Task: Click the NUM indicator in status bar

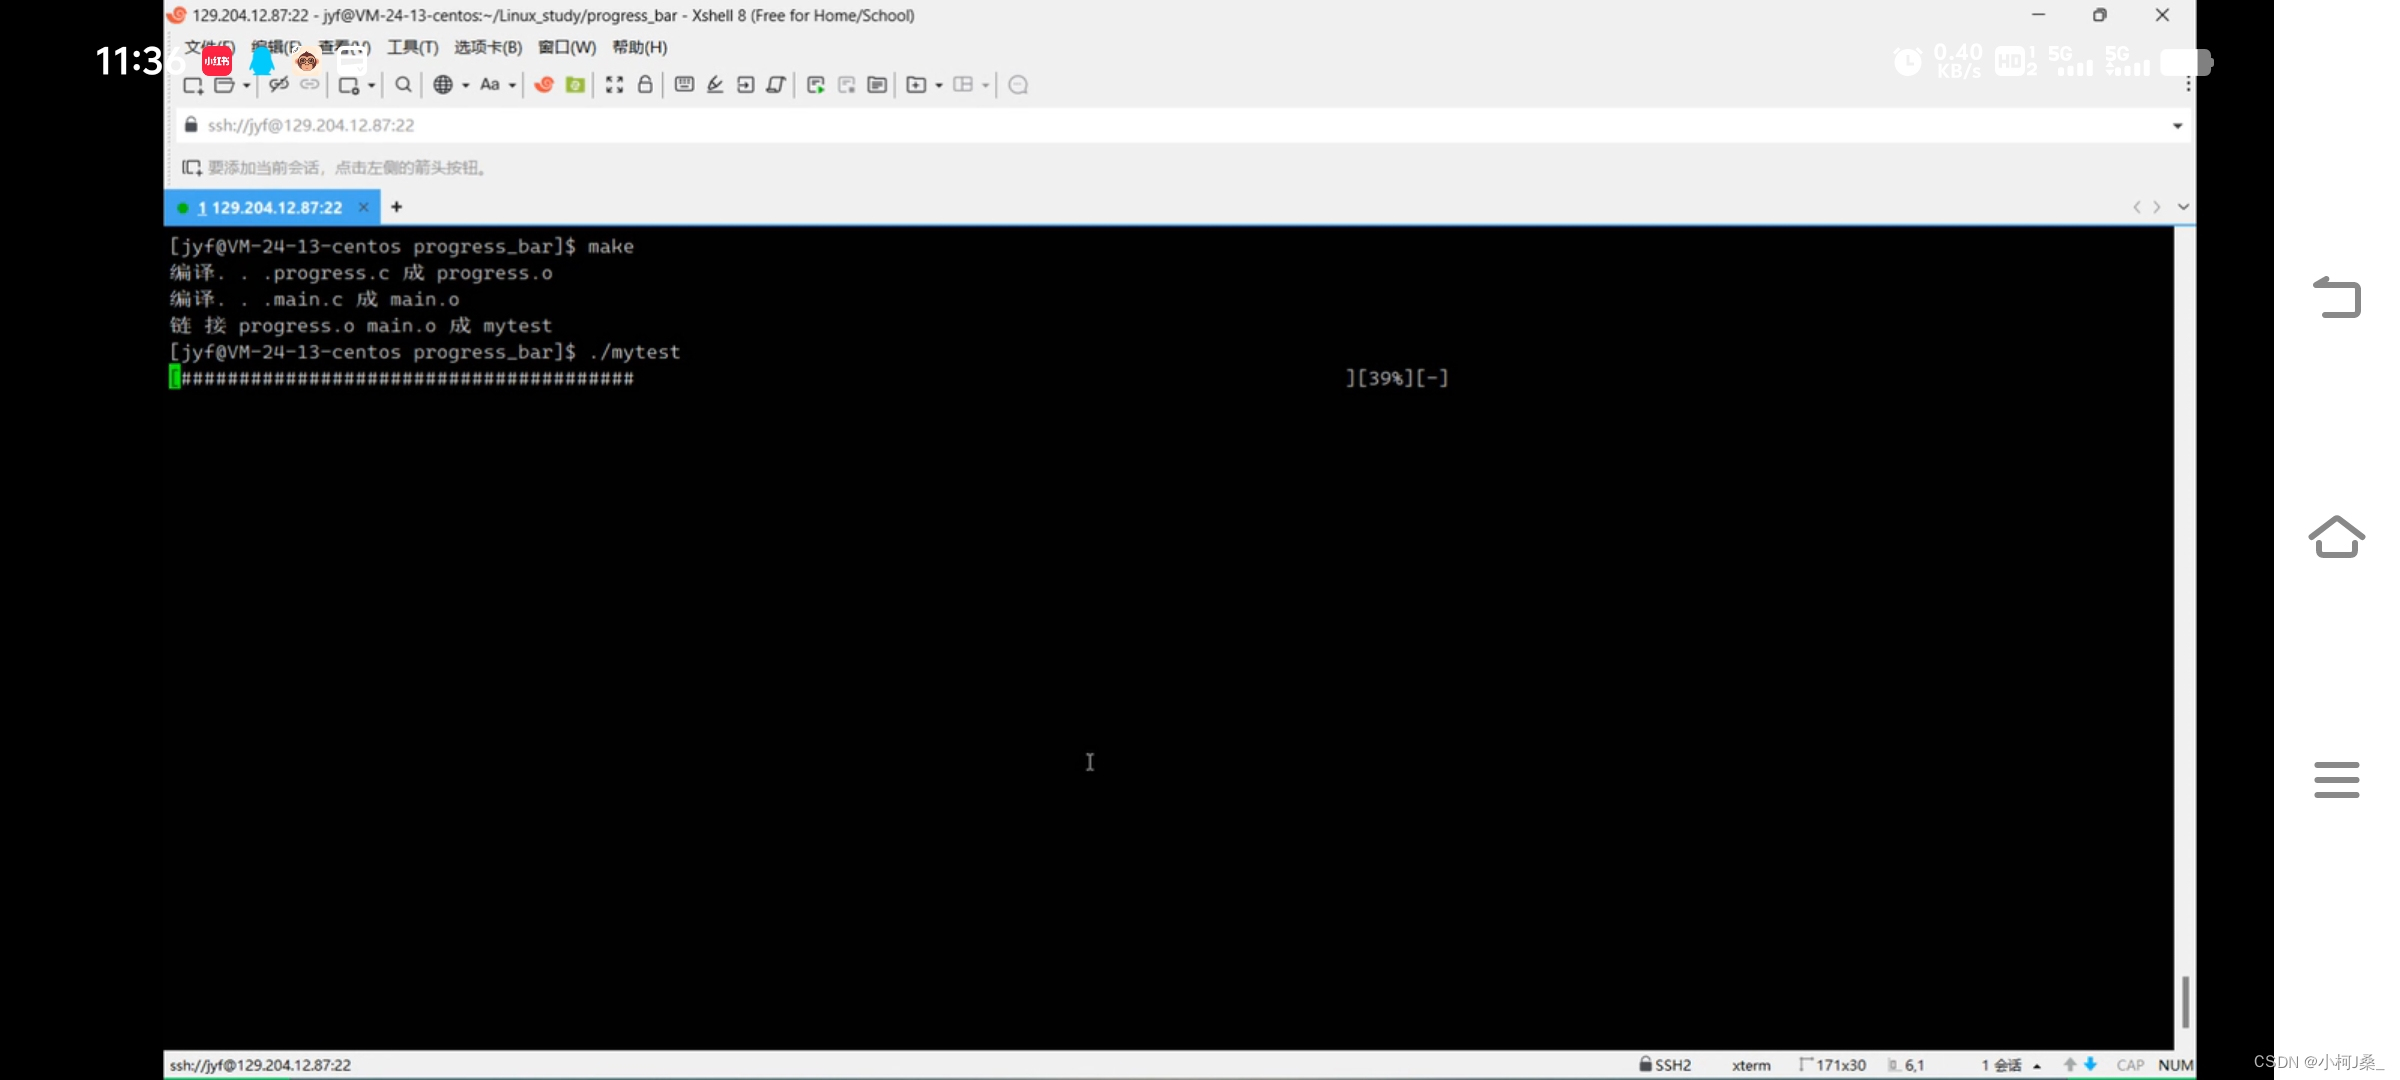Action: click(x=2175, y=1065)
